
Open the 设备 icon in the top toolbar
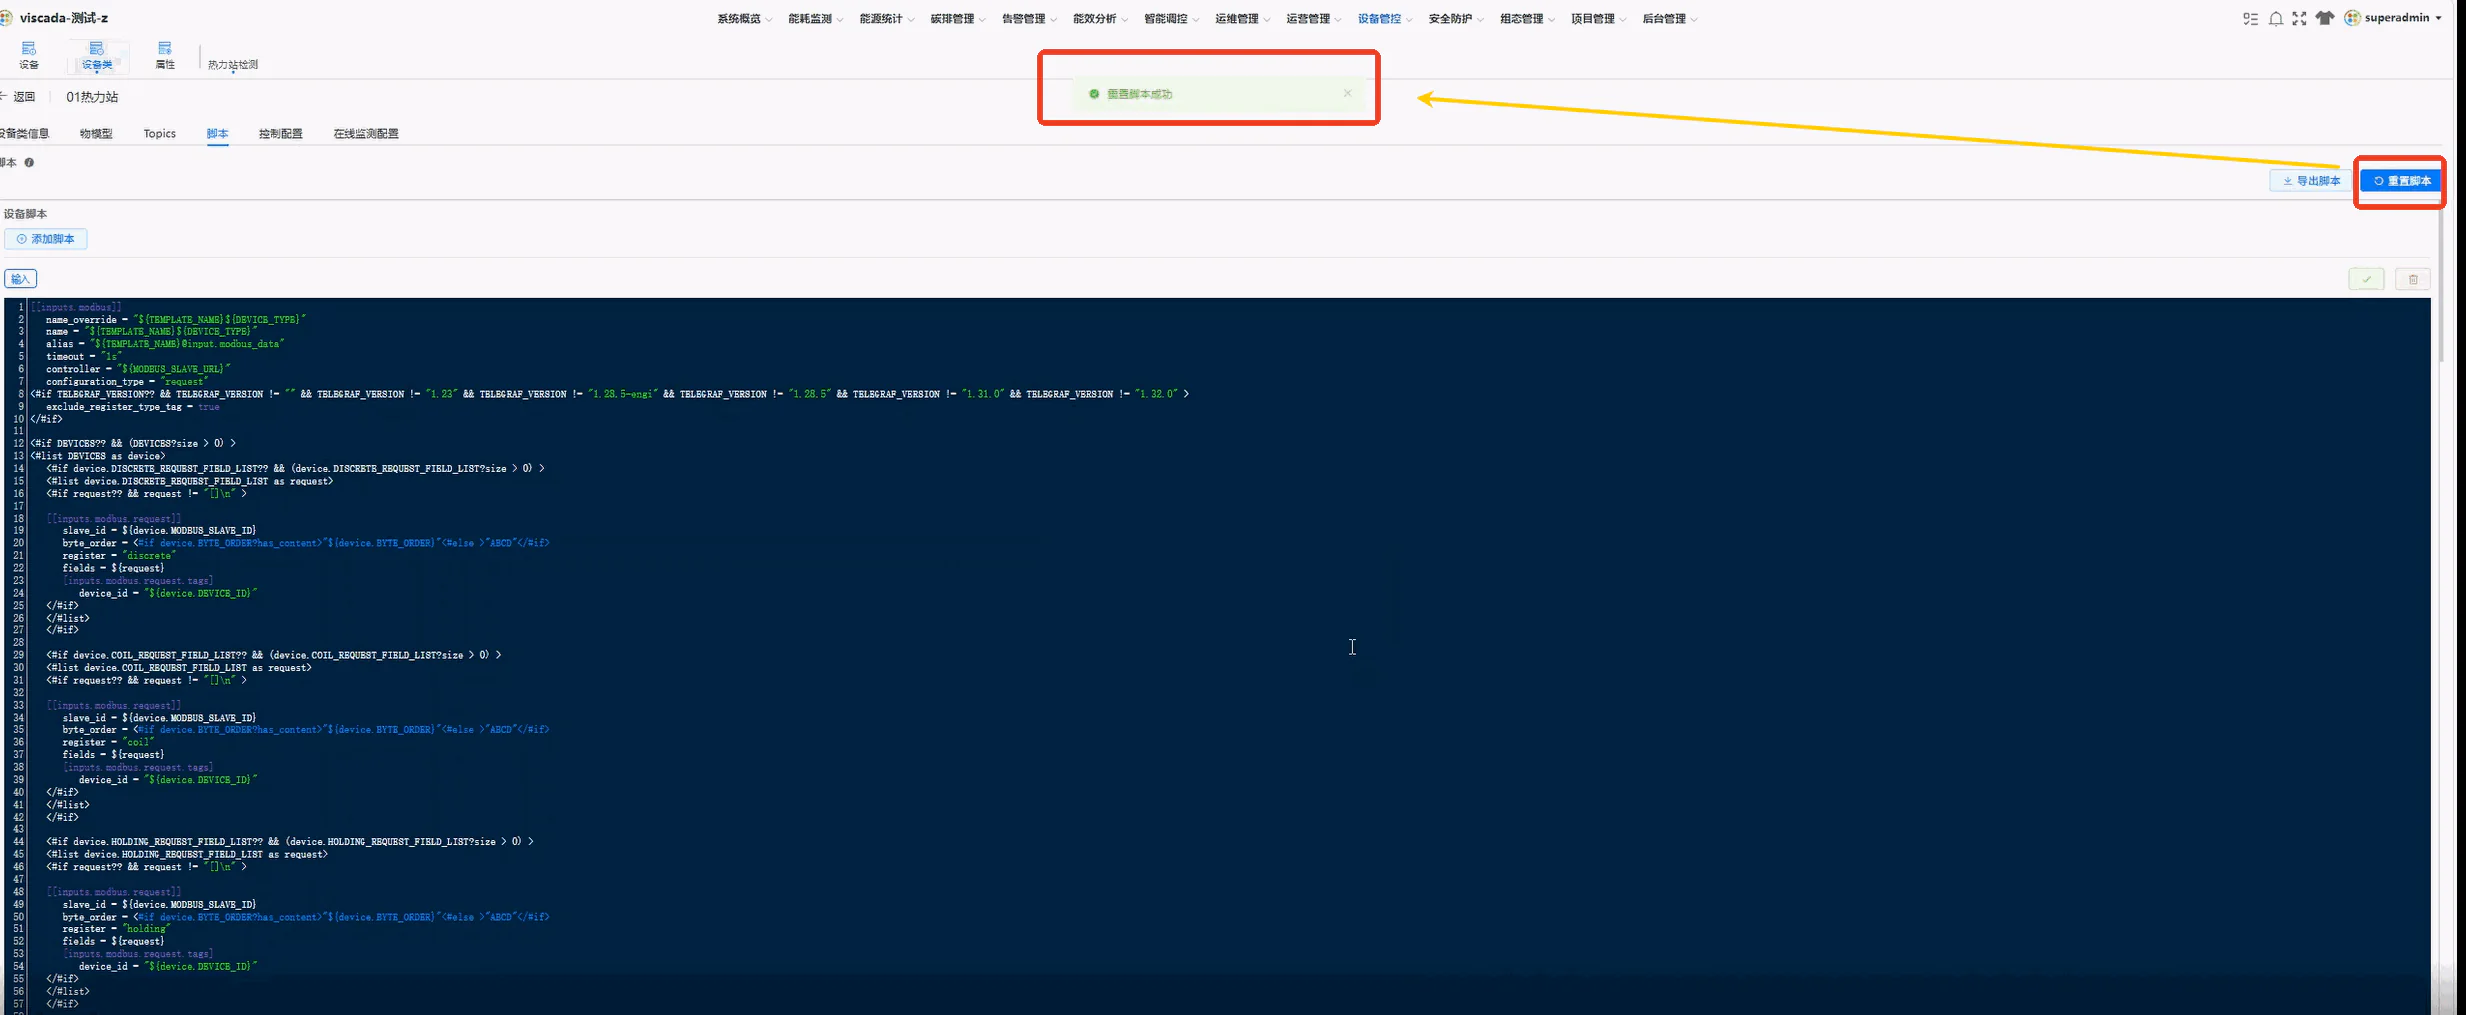(29, 55)
